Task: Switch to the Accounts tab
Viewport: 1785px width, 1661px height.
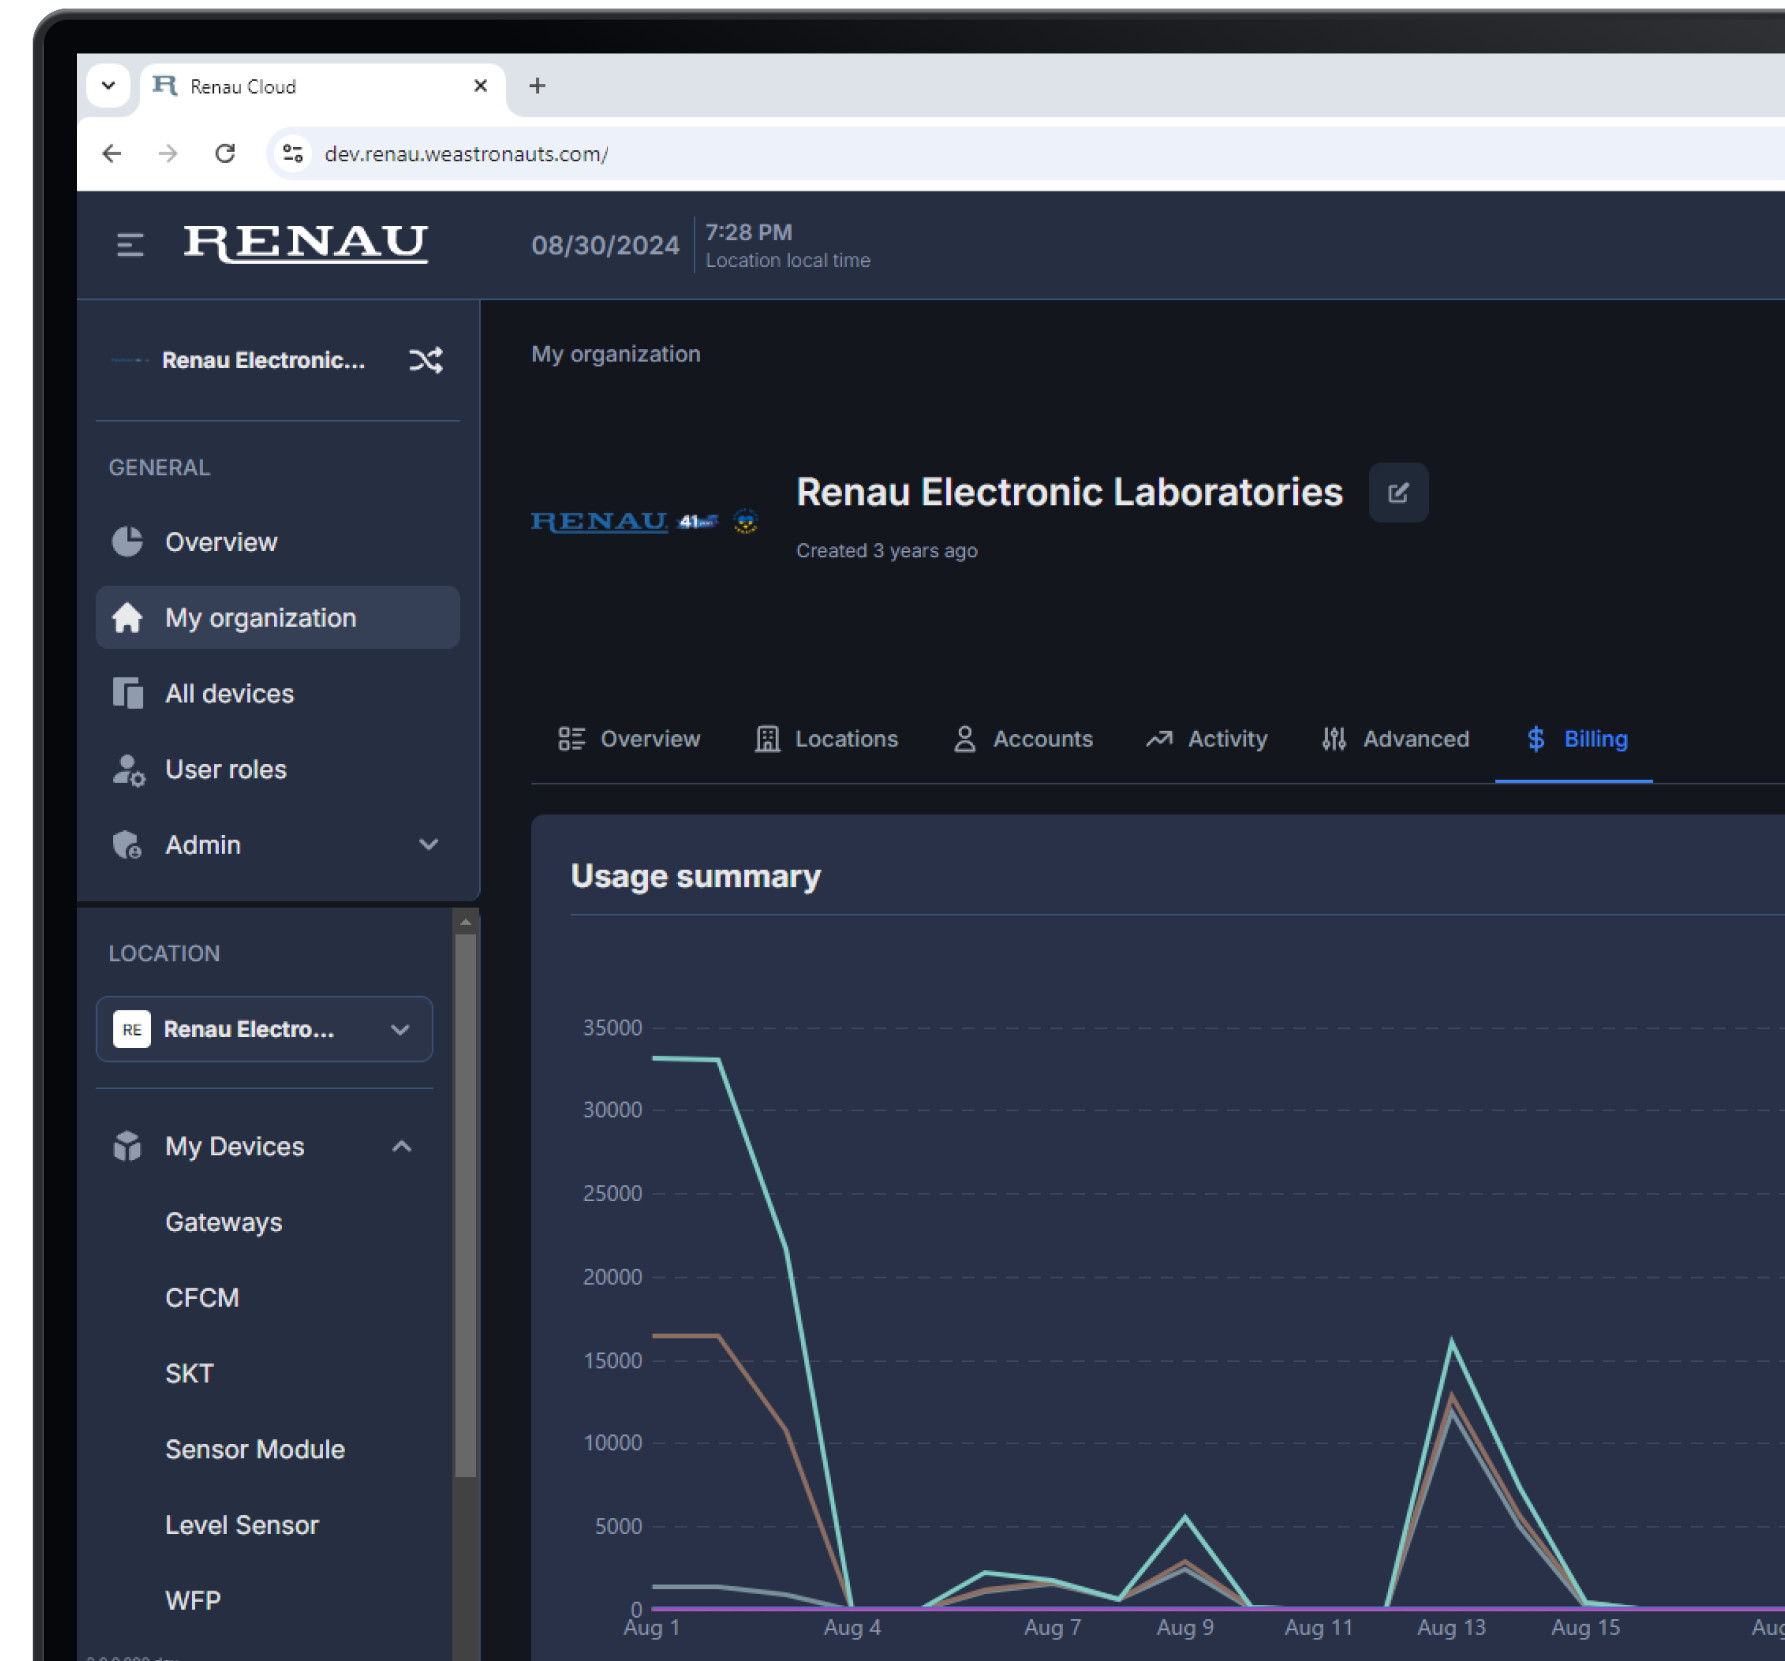Action: pos(1023,739)
